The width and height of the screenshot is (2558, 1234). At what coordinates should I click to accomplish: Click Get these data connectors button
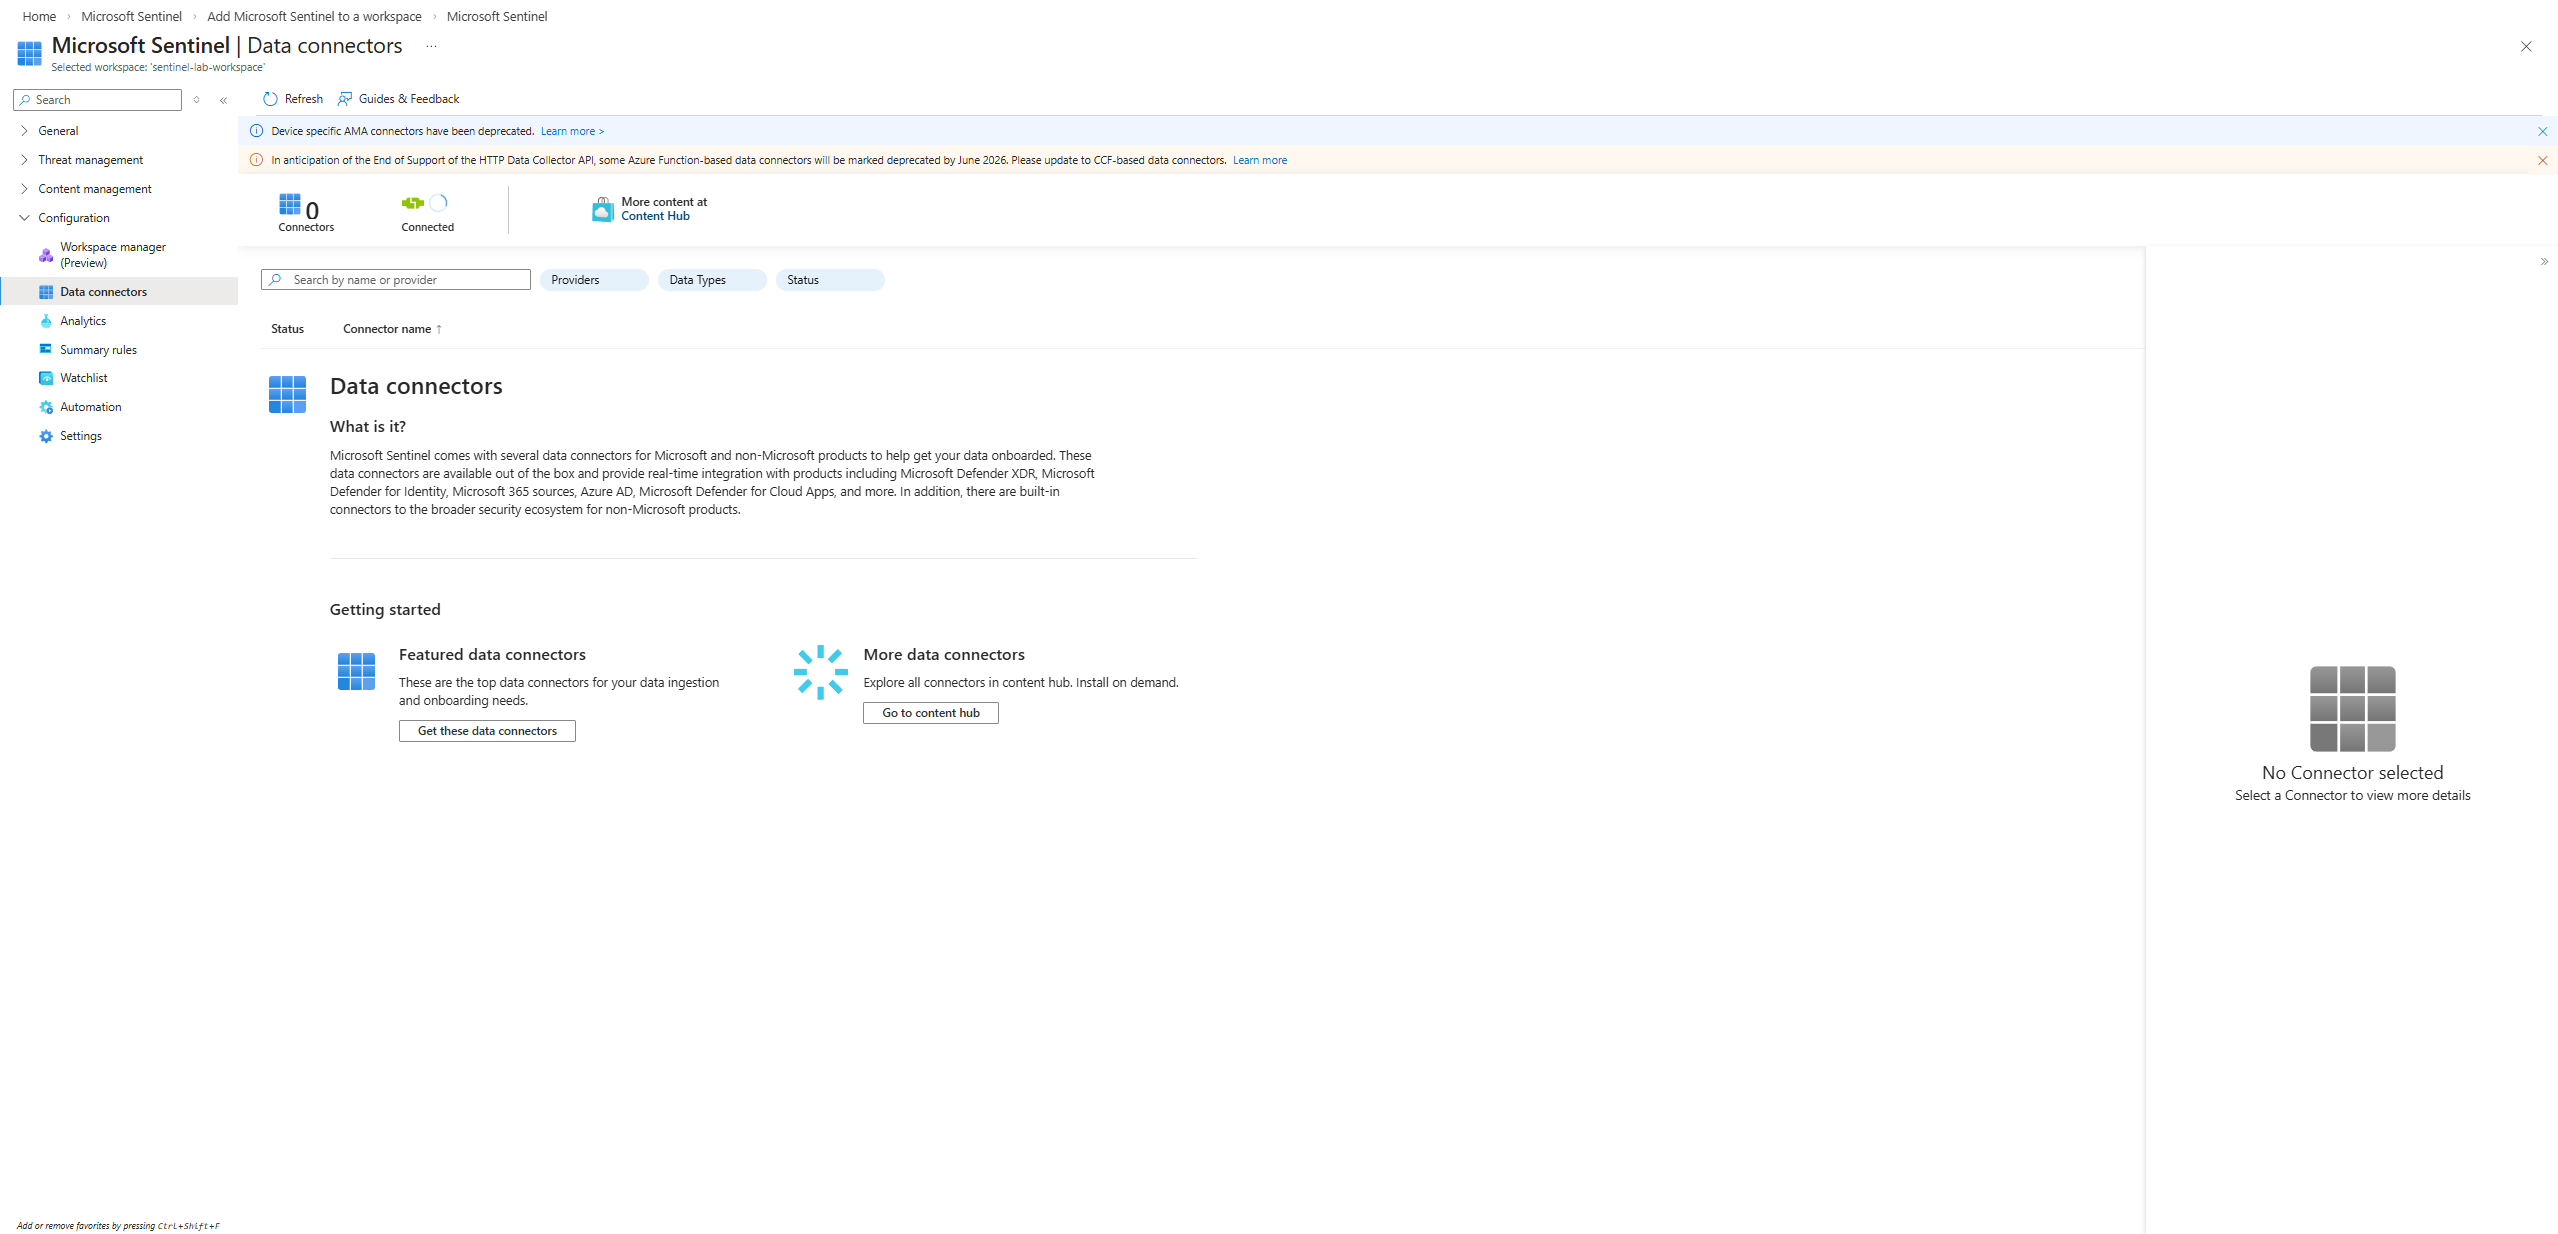coord(487,731)
